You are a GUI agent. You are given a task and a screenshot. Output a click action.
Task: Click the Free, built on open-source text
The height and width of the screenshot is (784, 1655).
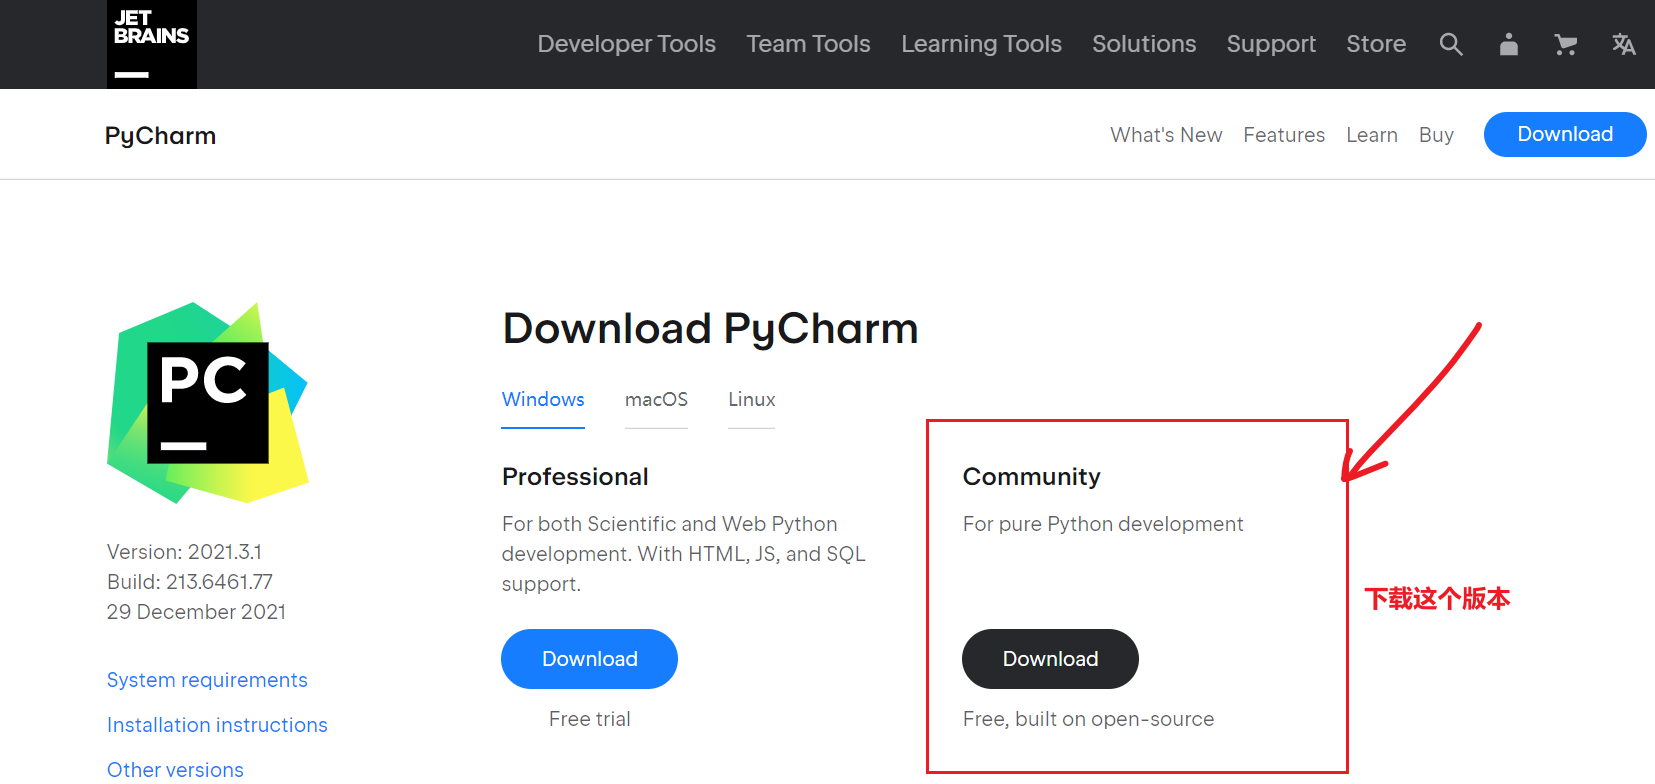[1088, 719]
